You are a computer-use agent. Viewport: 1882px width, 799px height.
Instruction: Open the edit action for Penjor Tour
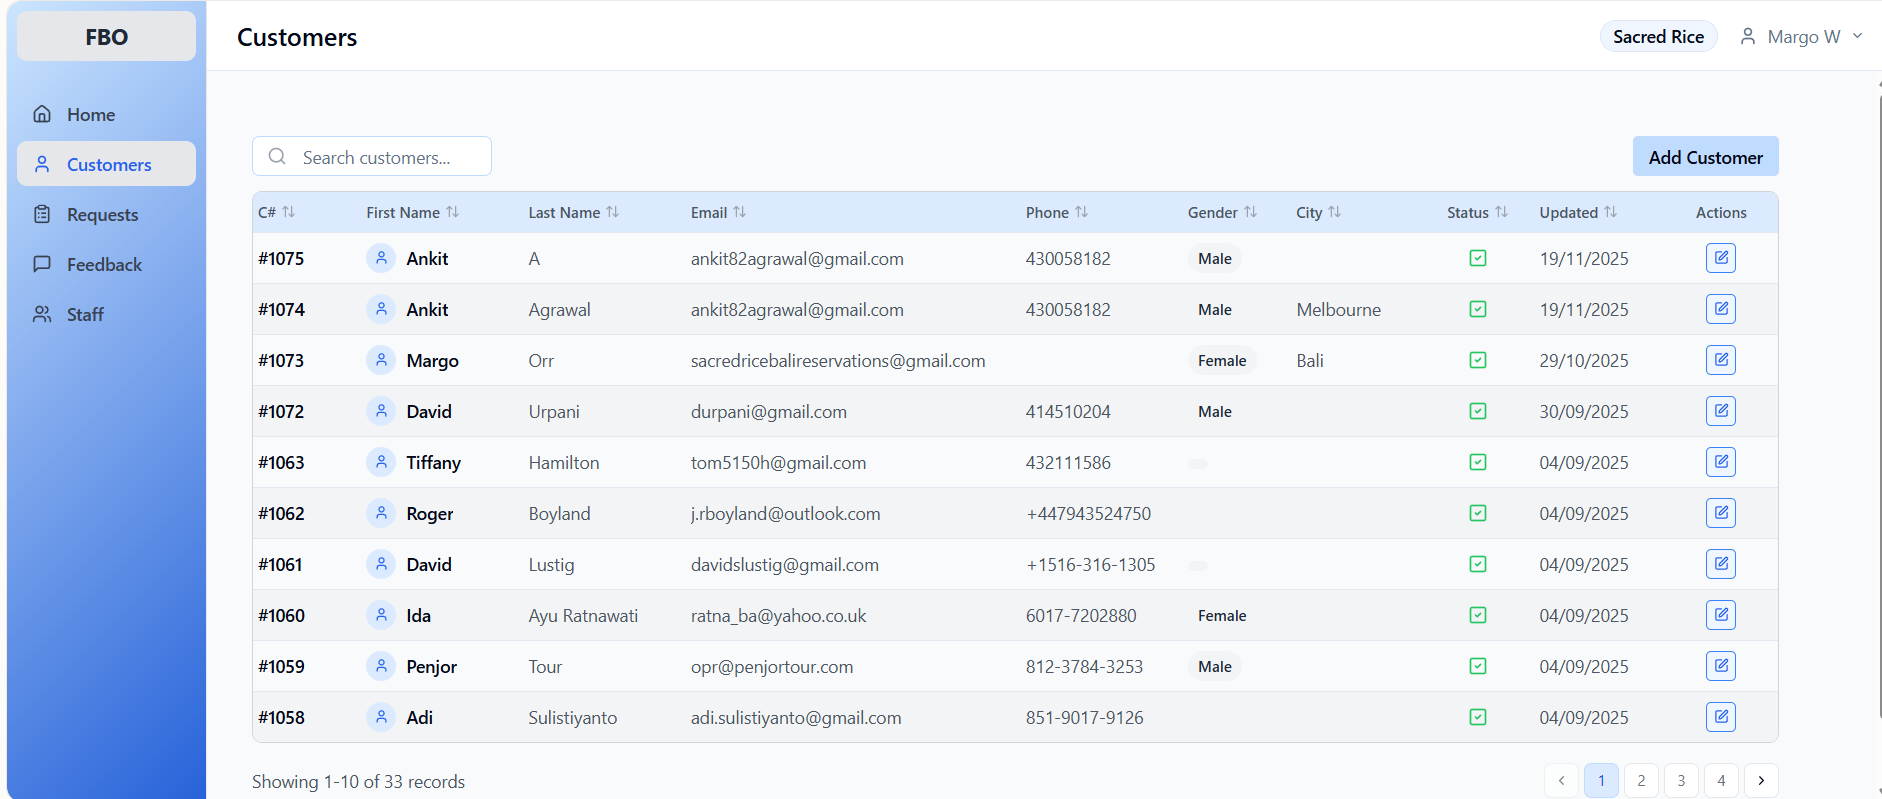(x=1720, y=666)
